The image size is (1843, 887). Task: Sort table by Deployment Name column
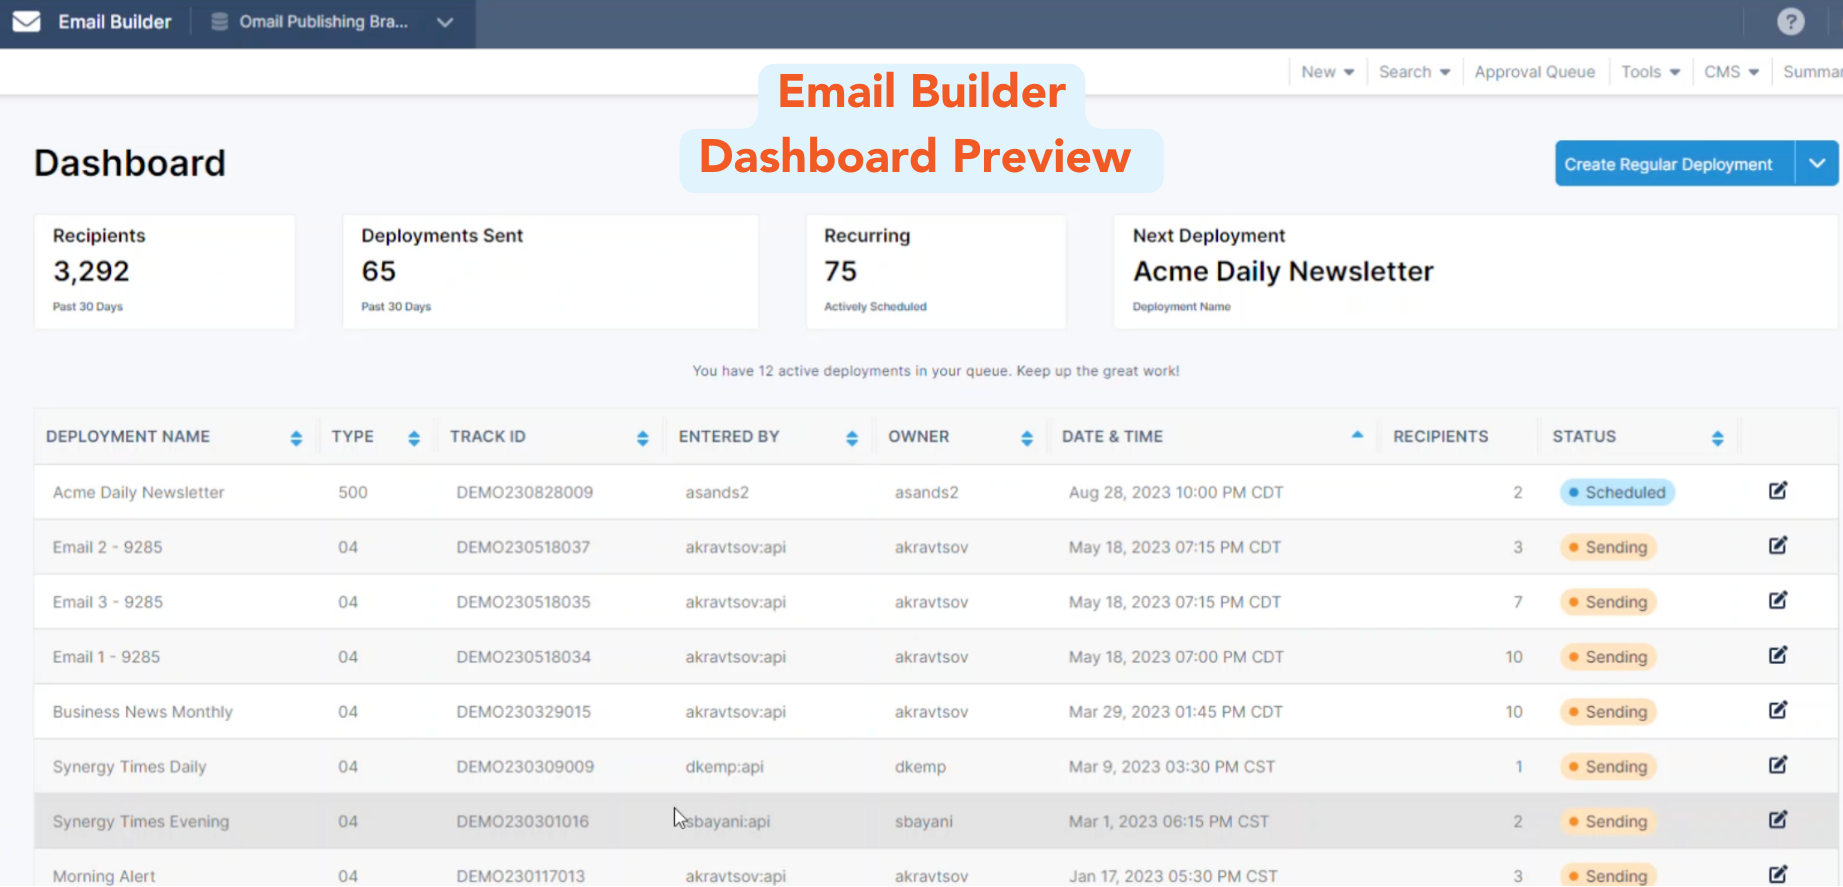[x=296, y=438]
